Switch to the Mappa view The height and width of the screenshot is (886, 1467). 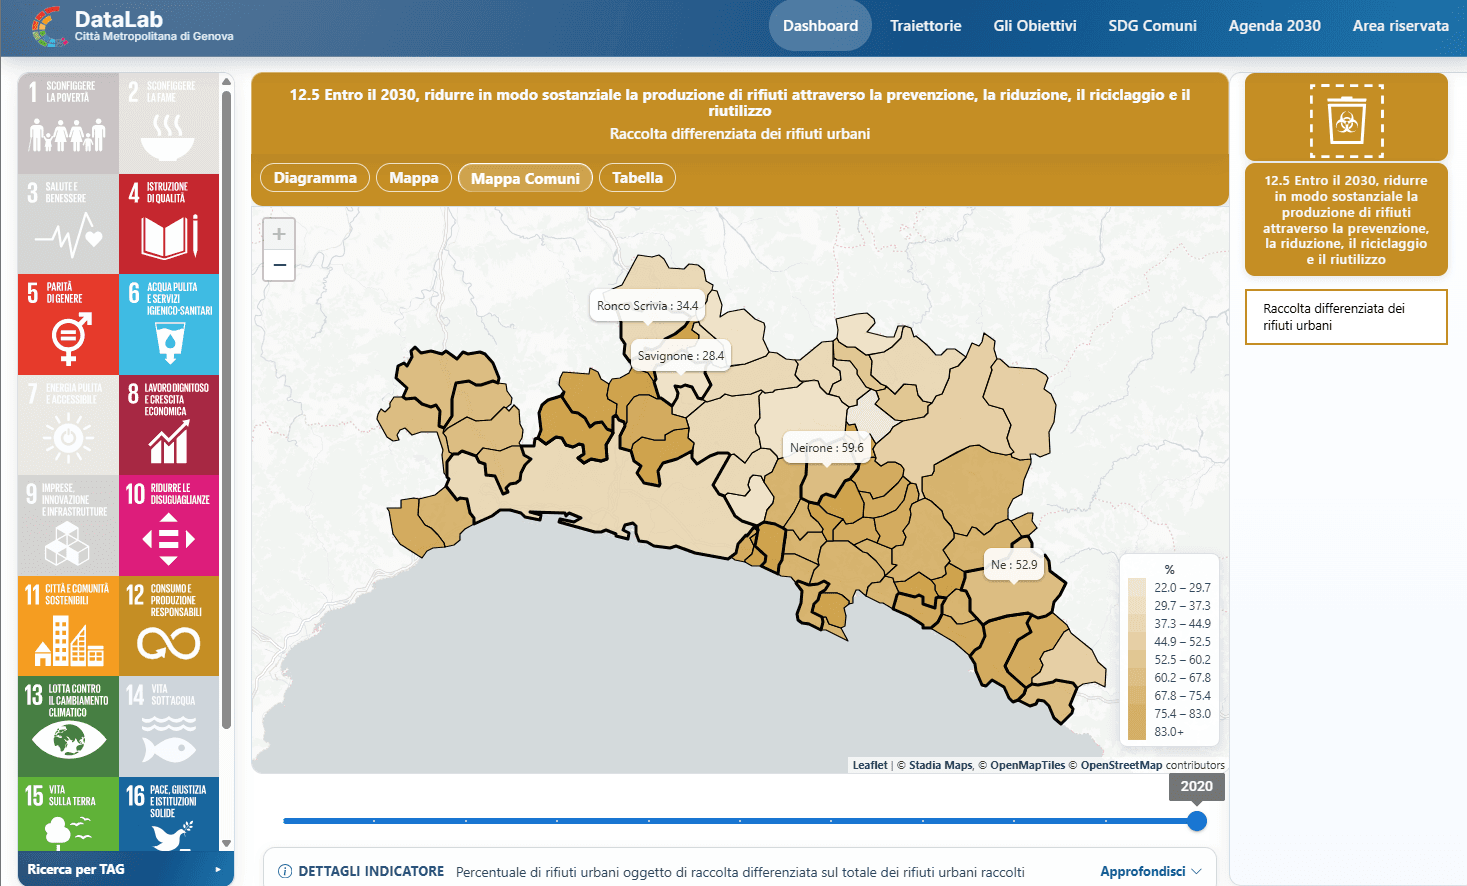coord(414,178)
